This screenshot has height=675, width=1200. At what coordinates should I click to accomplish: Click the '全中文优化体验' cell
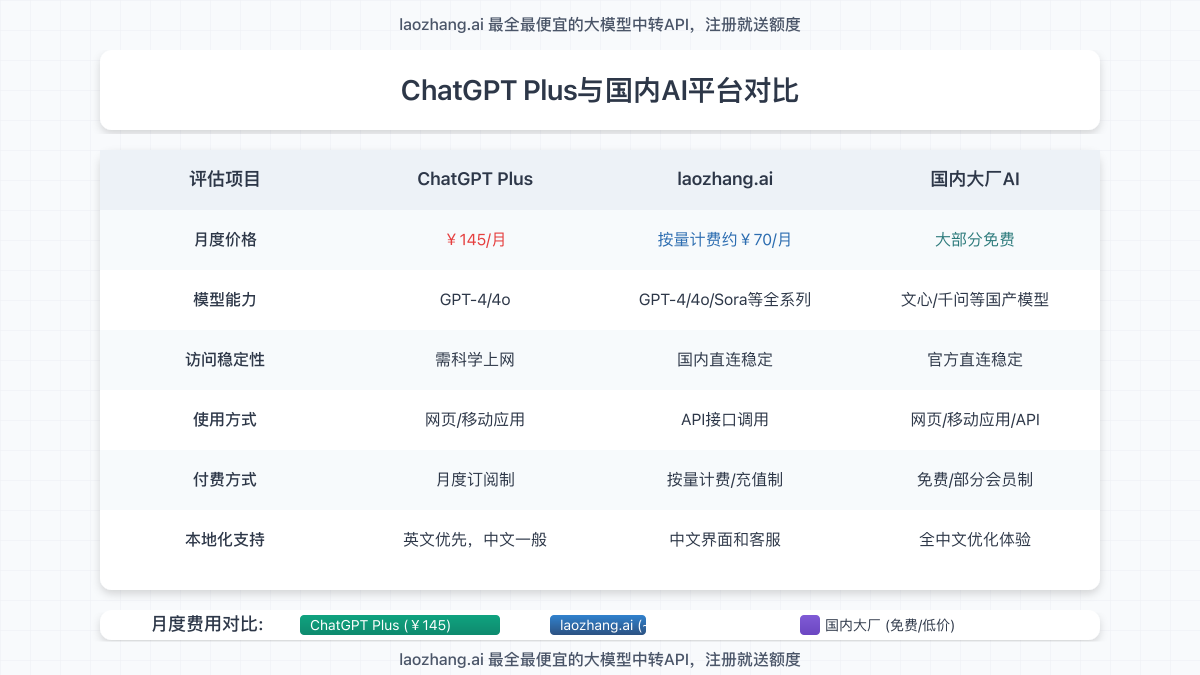[975, 540]
